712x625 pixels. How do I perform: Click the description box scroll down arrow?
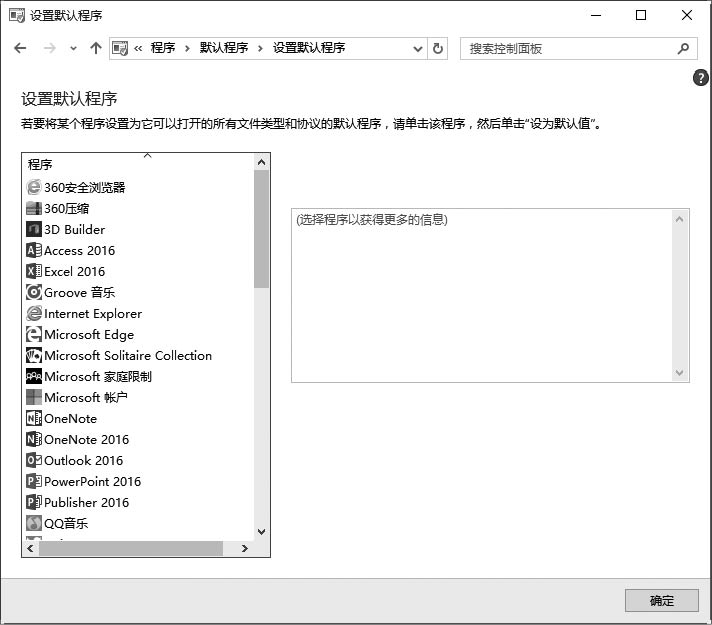click(679, 372)
